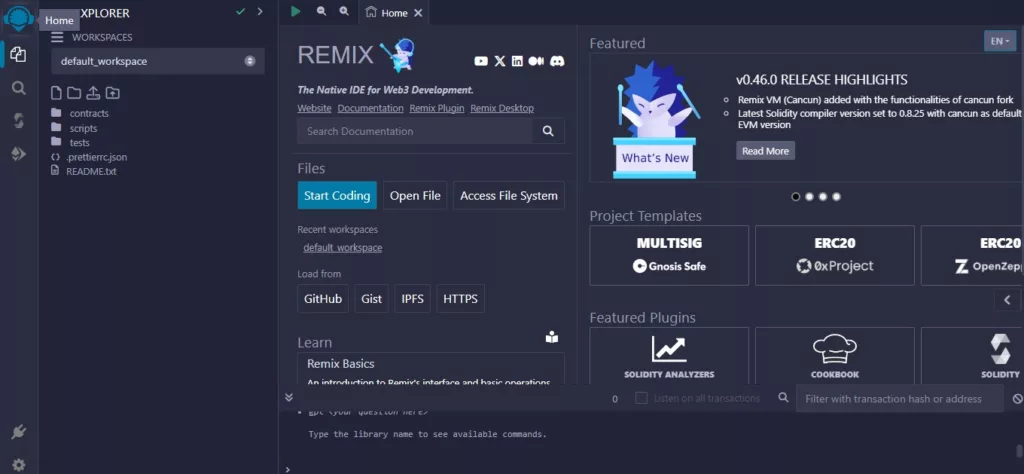
Task: Click the explorer panel right chevron
Action: [x=260, y=11]
